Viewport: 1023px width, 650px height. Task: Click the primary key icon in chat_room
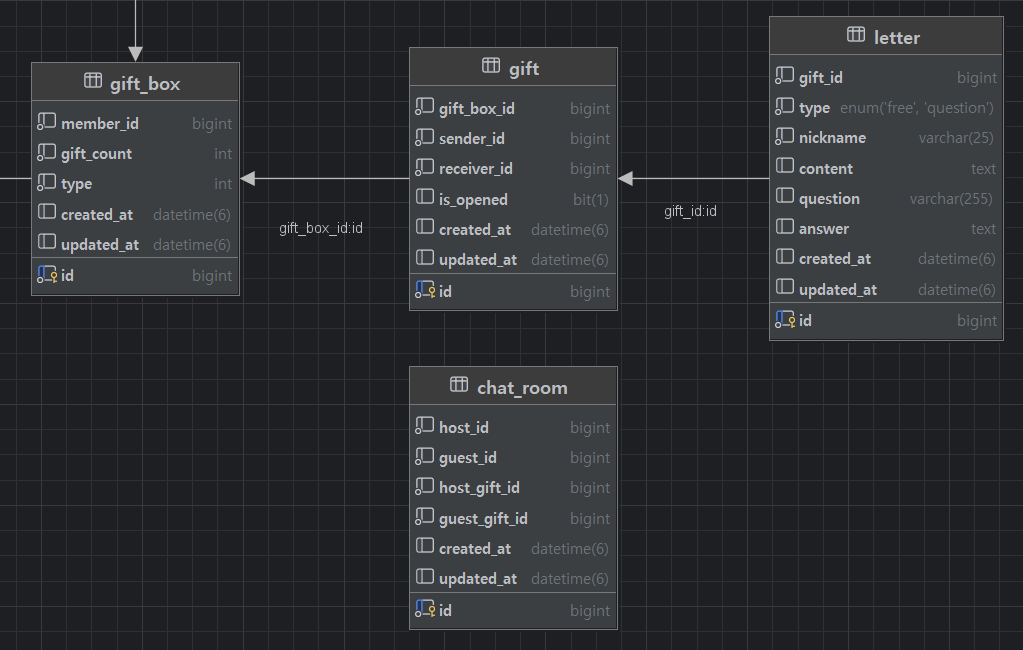[425, 609]
